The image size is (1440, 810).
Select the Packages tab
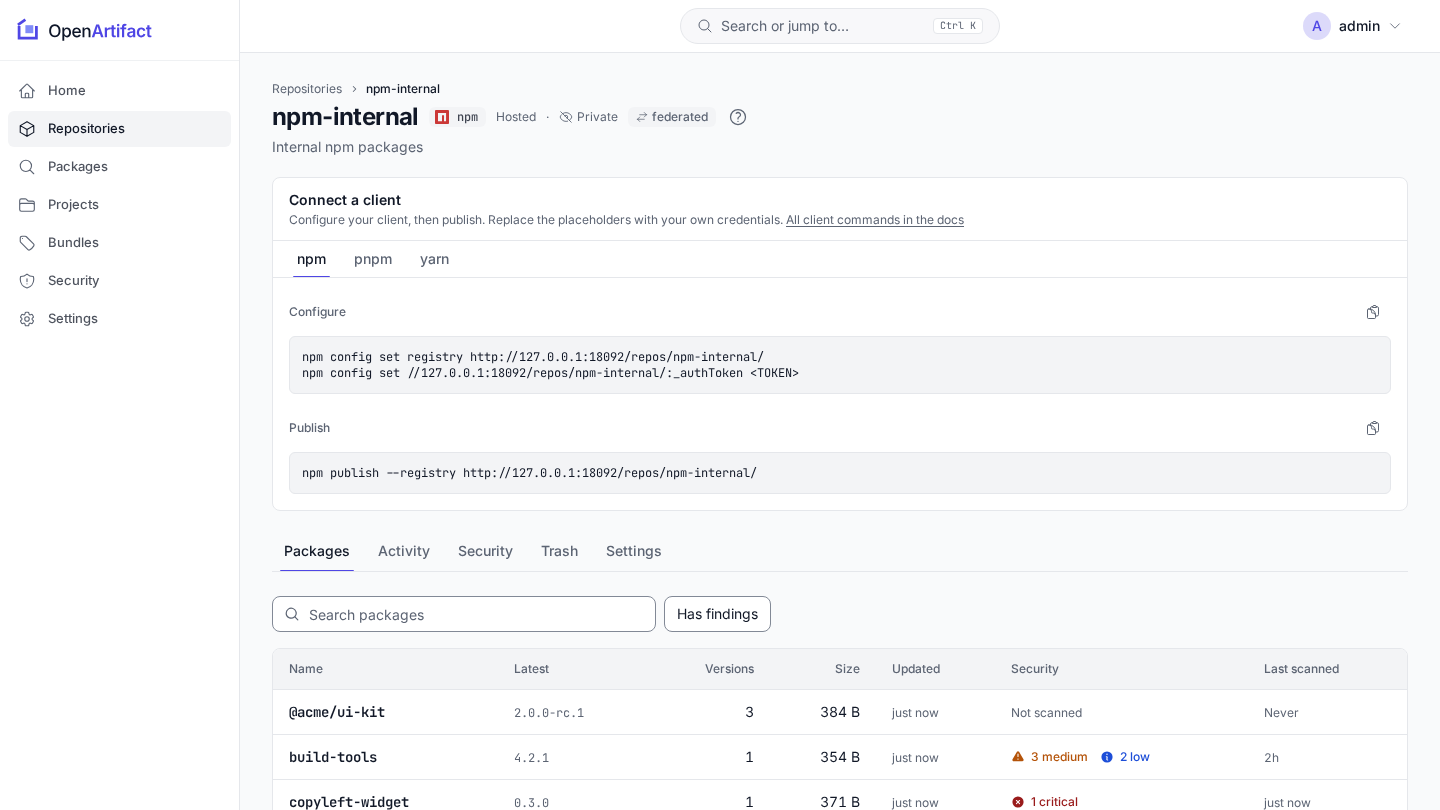(x=317, y=551)
